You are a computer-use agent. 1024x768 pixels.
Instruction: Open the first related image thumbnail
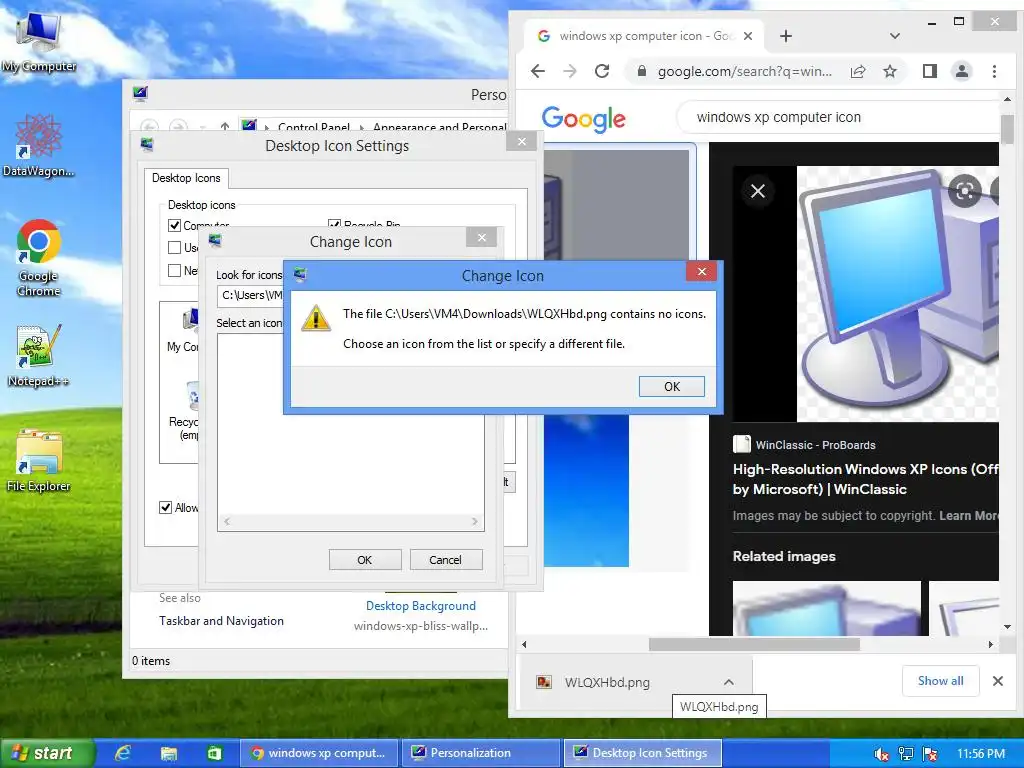[x=827, y=608]
